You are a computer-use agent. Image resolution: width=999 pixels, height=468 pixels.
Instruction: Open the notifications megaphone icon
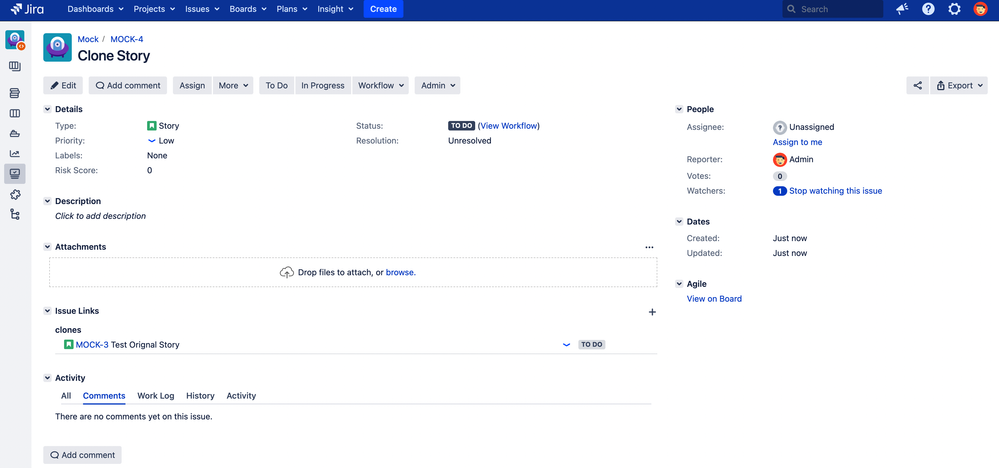point(902,9)
